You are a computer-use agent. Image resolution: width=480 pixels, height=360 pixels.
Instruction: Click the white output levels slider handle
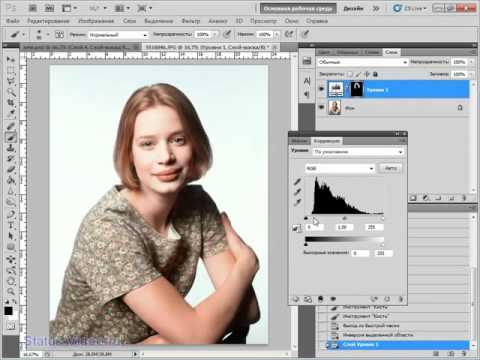click(x=382, y=245)
